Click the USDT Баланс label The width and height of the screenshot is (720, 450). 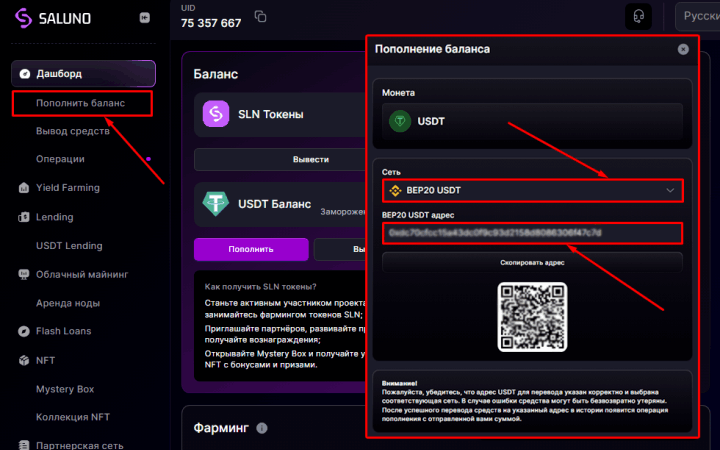[x=275, y=204]
